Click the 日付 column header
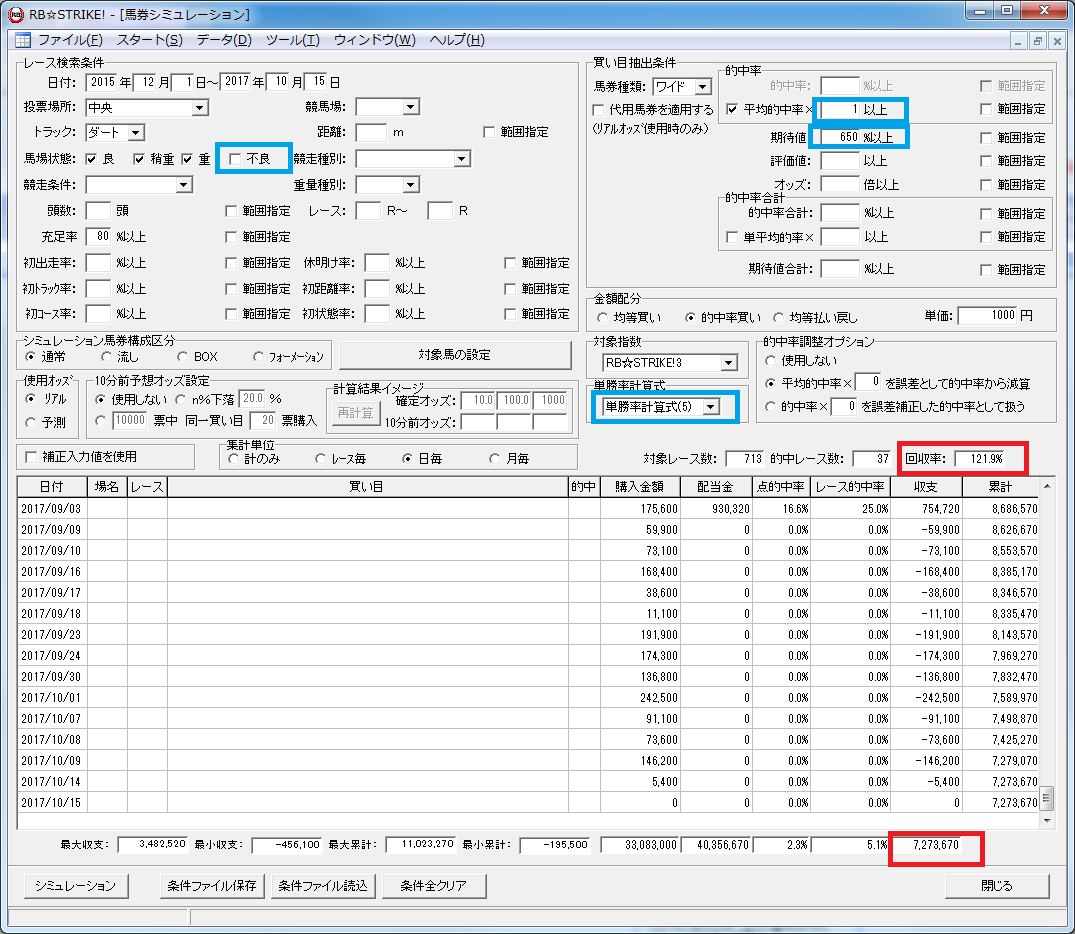 [x=52, y=487]
